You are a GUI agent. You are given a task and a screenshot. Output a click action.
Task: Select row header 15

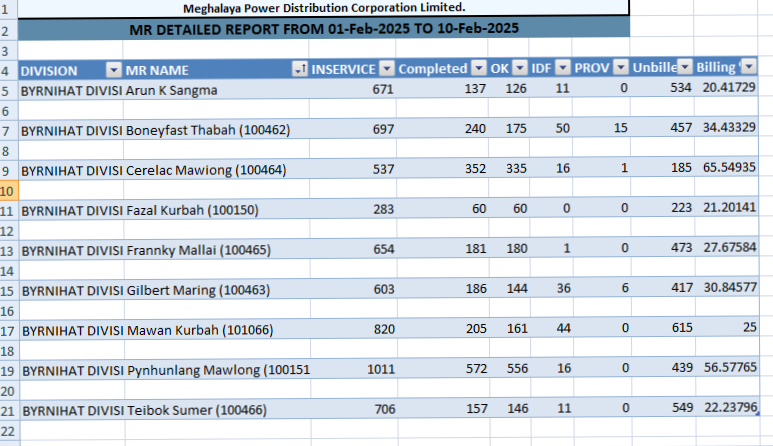click(9, 291)
